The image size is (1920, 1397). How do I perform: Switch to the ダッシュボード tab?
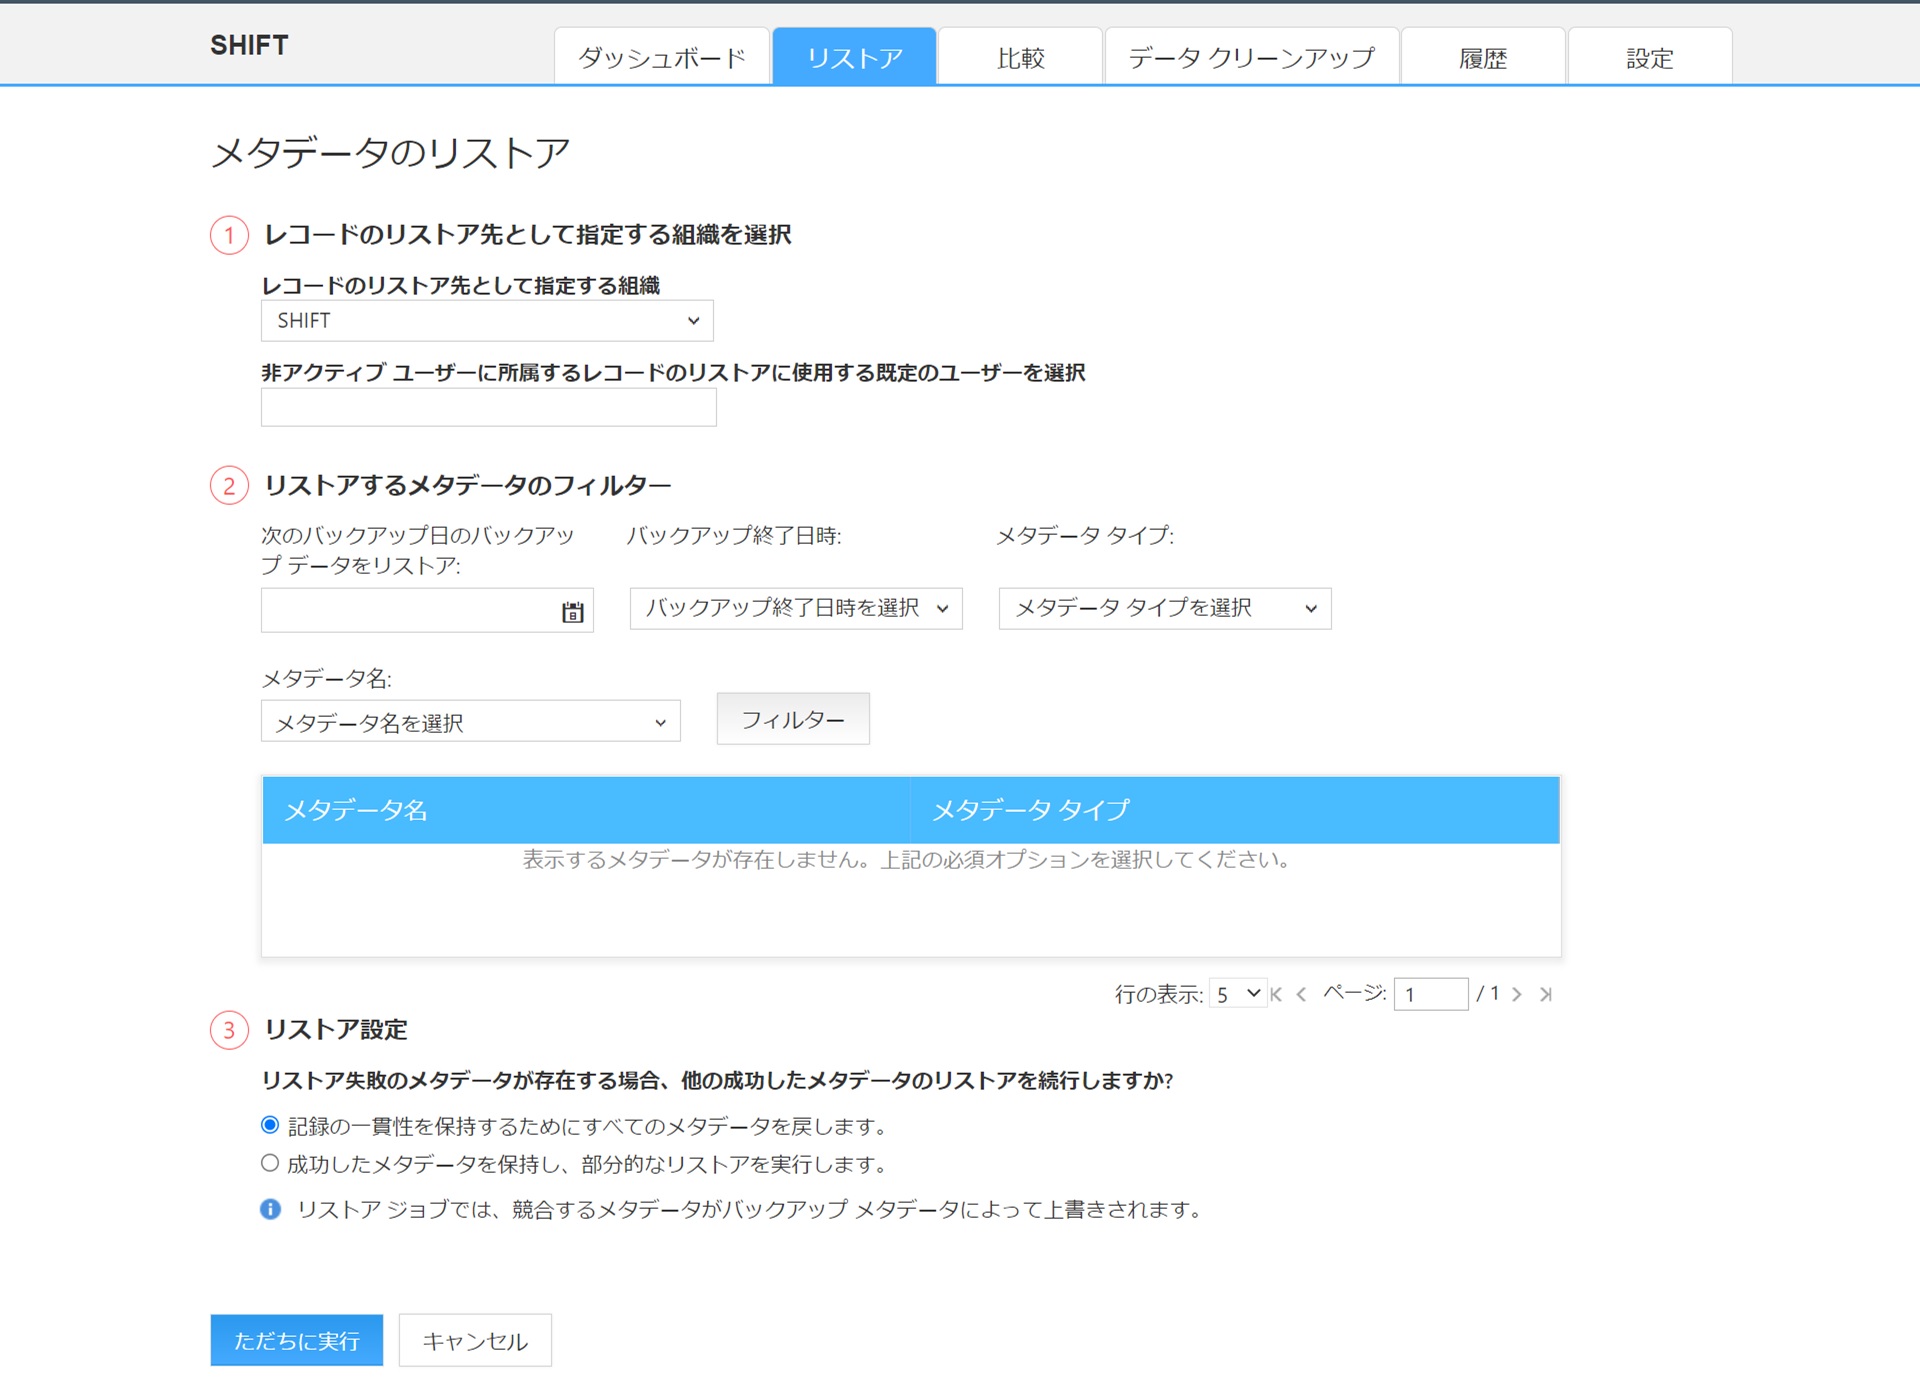pos(662,57)
